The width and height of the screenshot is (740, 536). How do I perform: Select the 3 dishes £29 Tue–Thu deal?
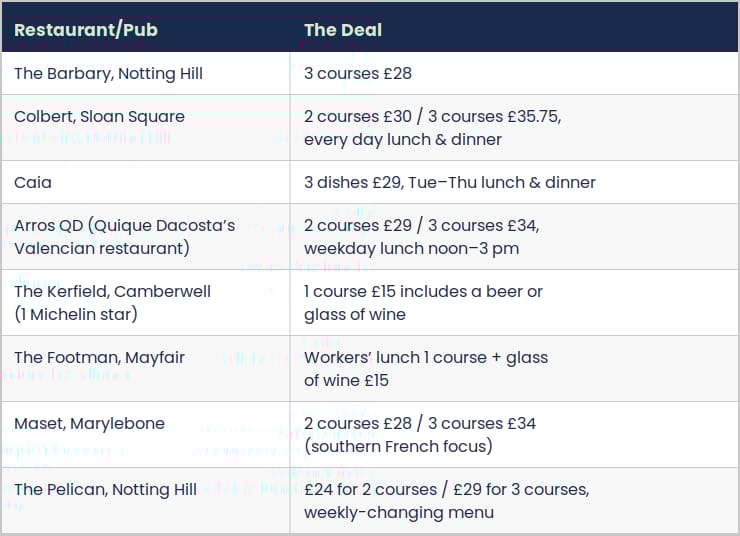click(514, 182)
